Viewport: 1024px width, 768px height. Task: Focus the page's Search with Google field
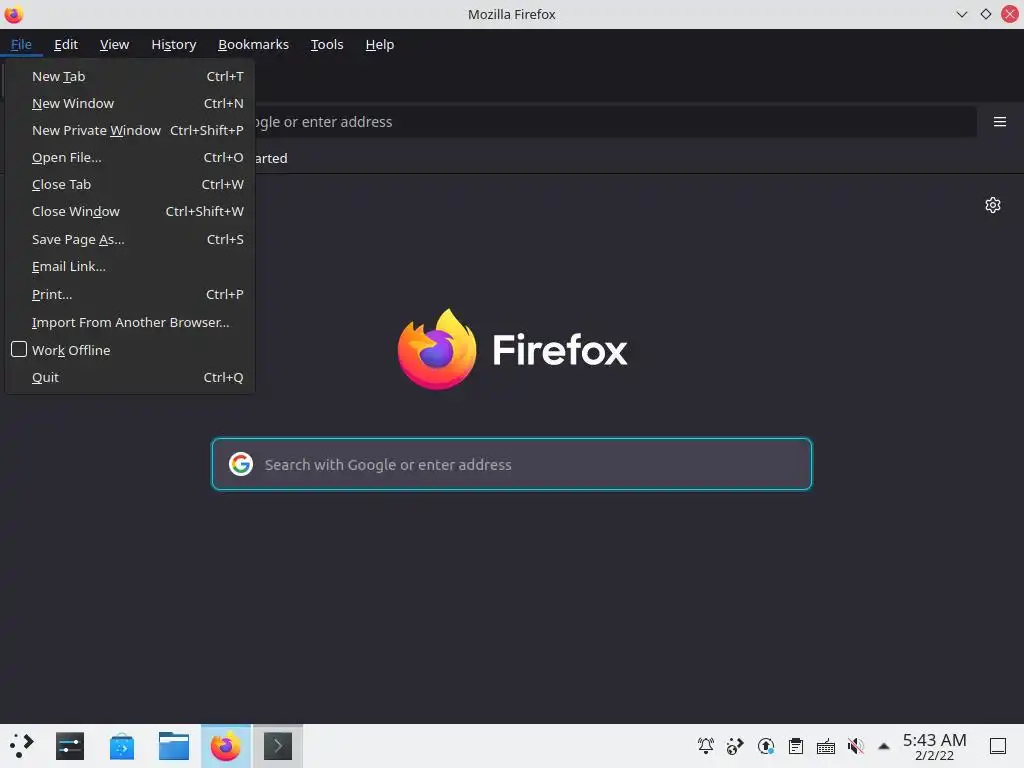click(511, 464)
